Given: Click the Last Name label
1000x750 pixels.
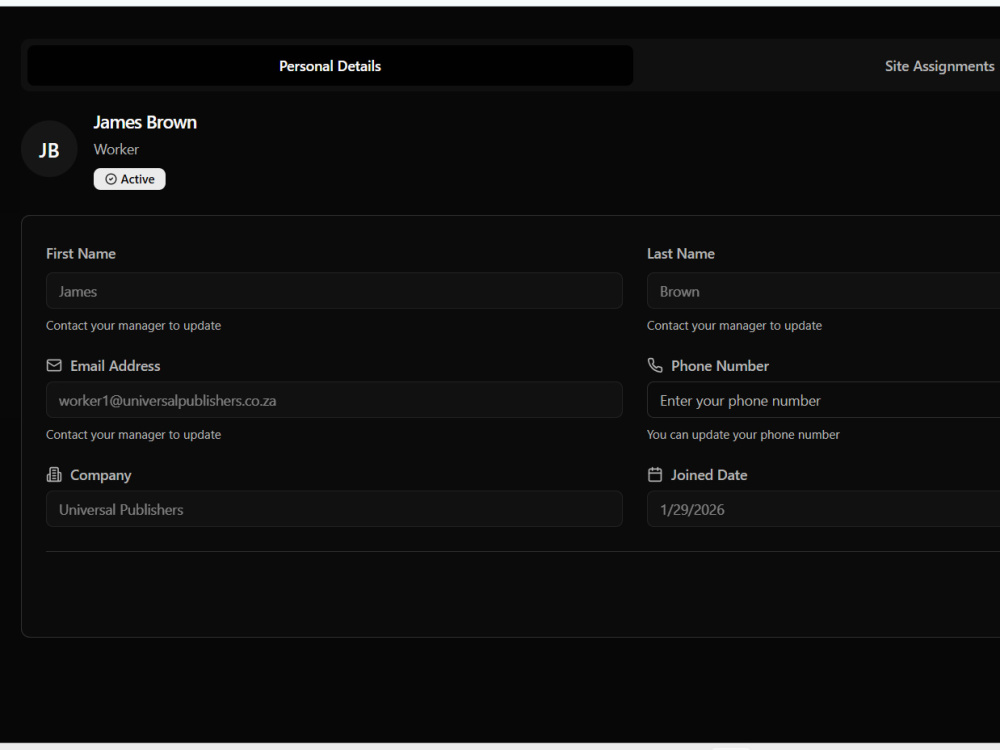Looking at the screenshot, I should 680,254.
